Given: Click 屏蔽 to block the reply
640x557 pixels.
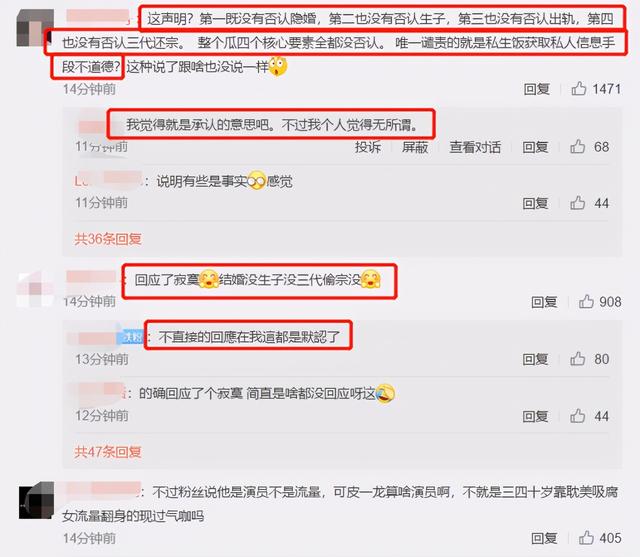Looking at the screenshot, I should 415,147.
